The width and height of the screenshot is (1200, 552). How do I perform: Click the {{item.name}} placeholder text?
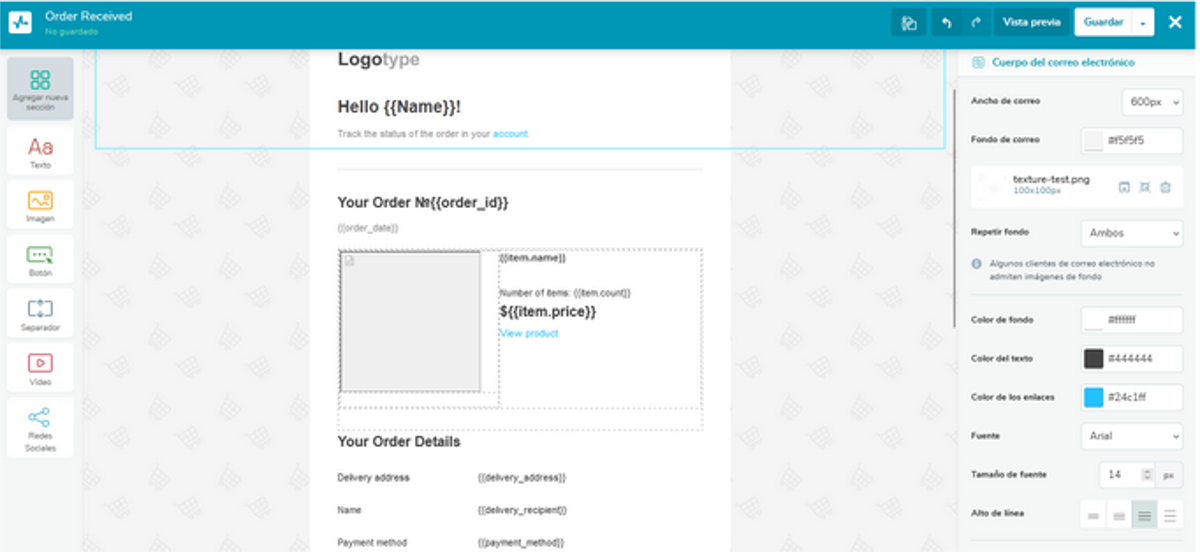[533, 258]
